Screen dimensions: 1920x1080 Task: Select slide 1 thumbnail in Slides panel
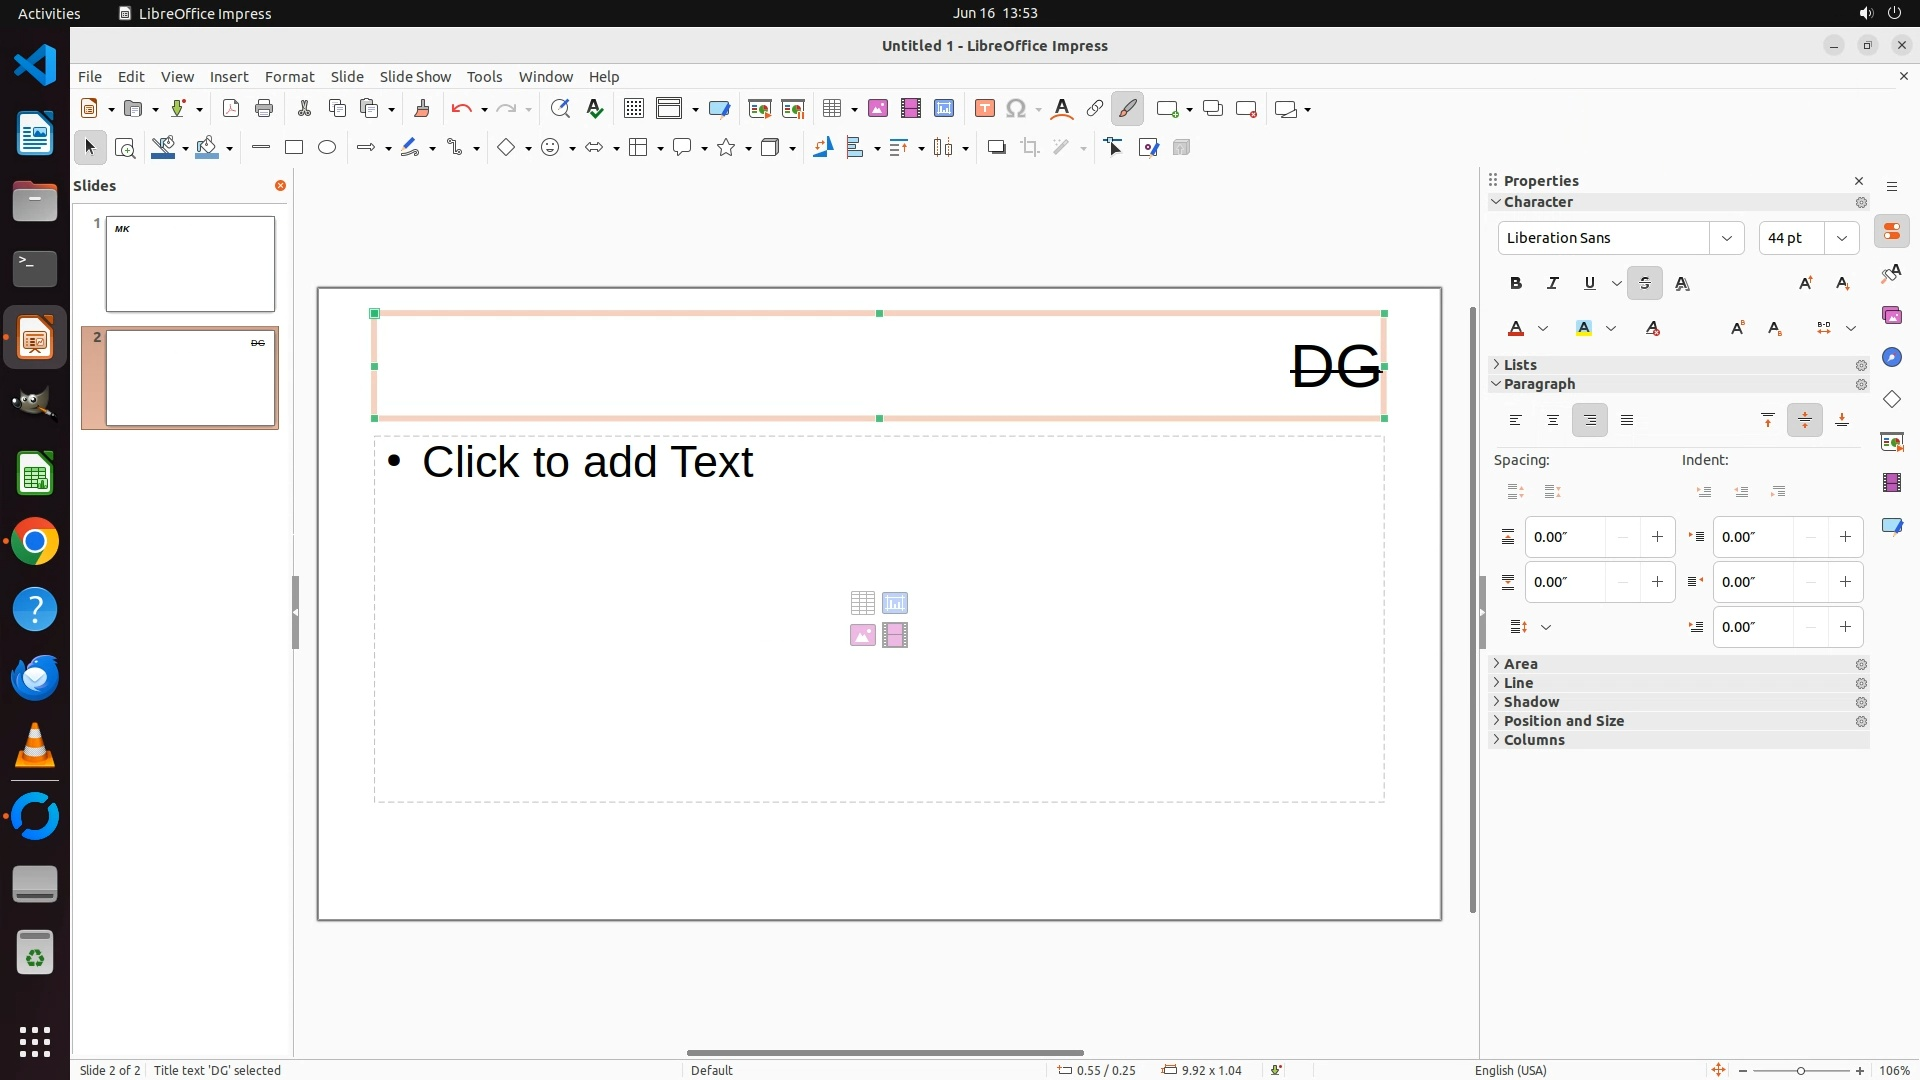click(x=190, y=264)
